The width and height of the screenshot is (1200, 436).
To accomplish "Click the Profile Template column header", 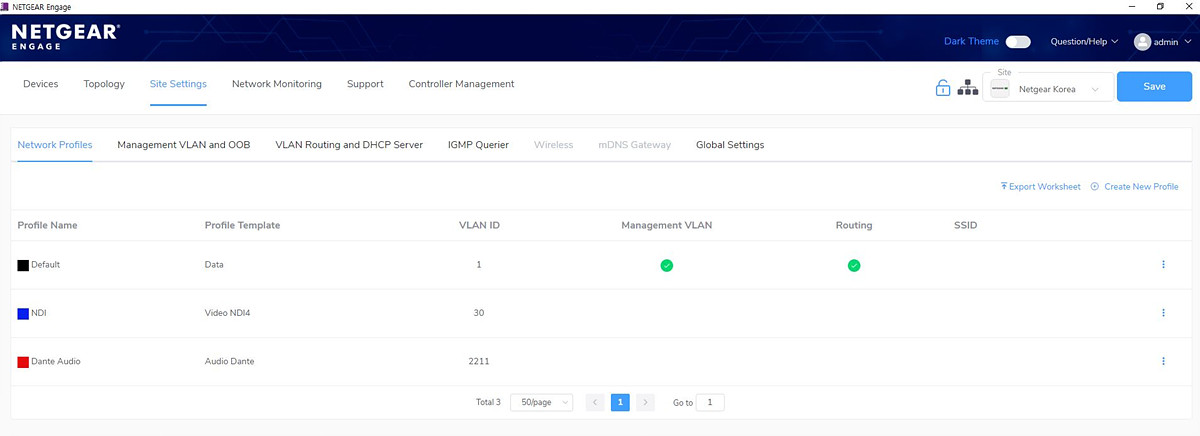I will 242,225.
